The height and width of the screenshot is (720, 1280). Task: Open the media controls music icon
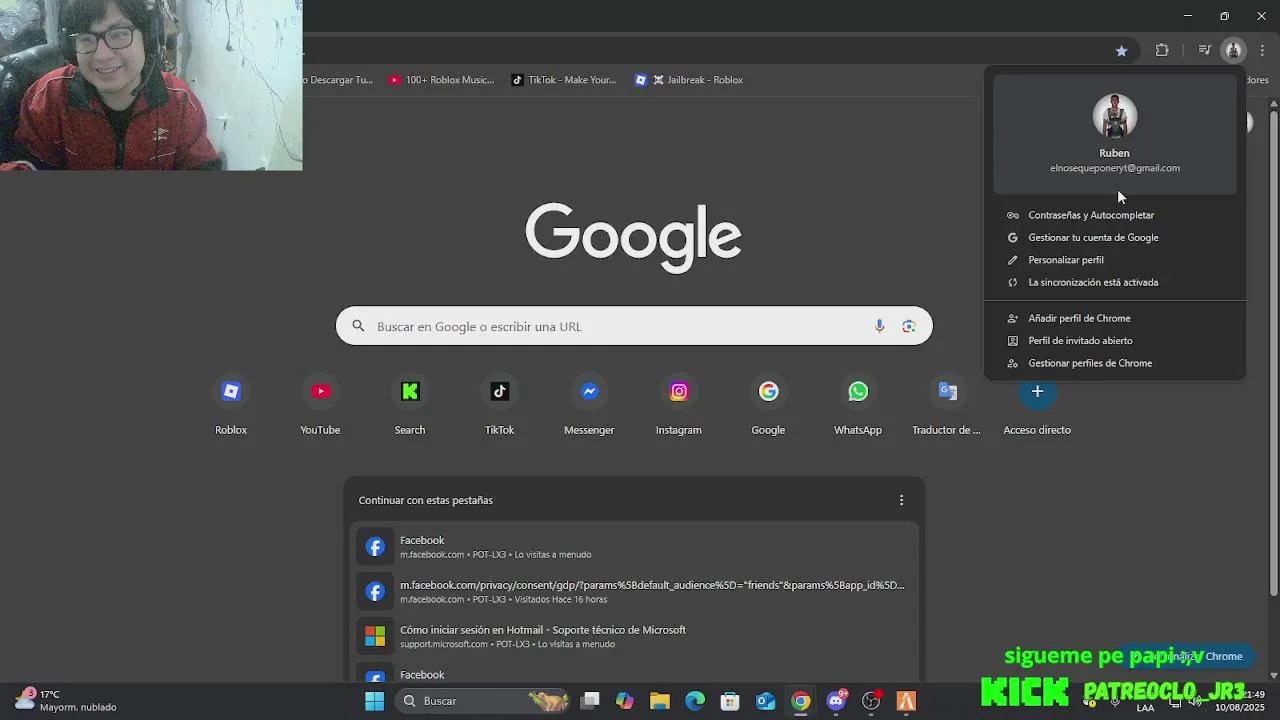tap(1205, 50)
